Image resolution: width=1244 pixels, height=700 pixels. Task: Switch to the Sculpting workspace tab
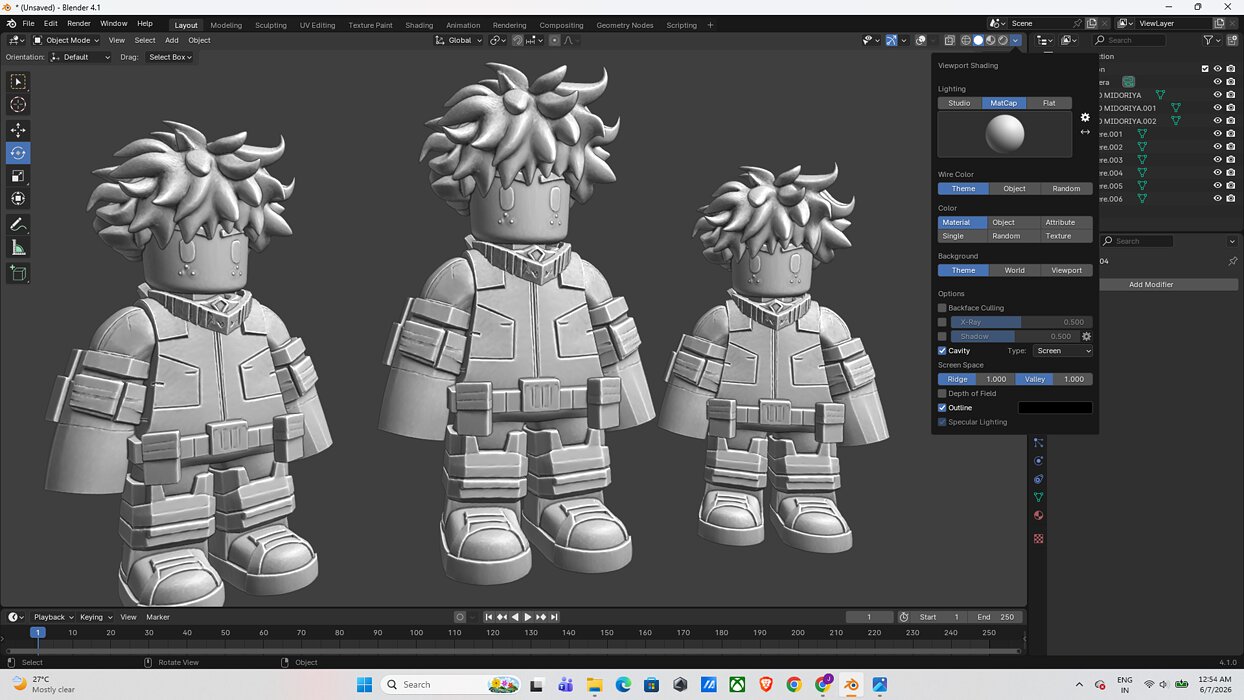click(x=270, y=25)
